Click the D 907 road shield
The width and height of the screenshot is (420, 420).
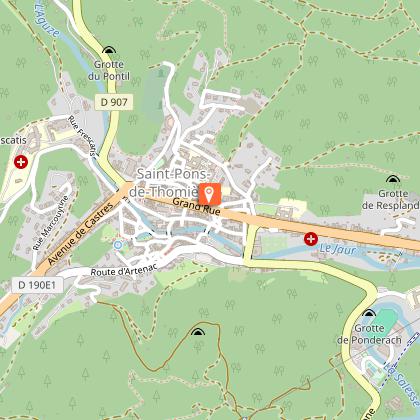[114, 102]
